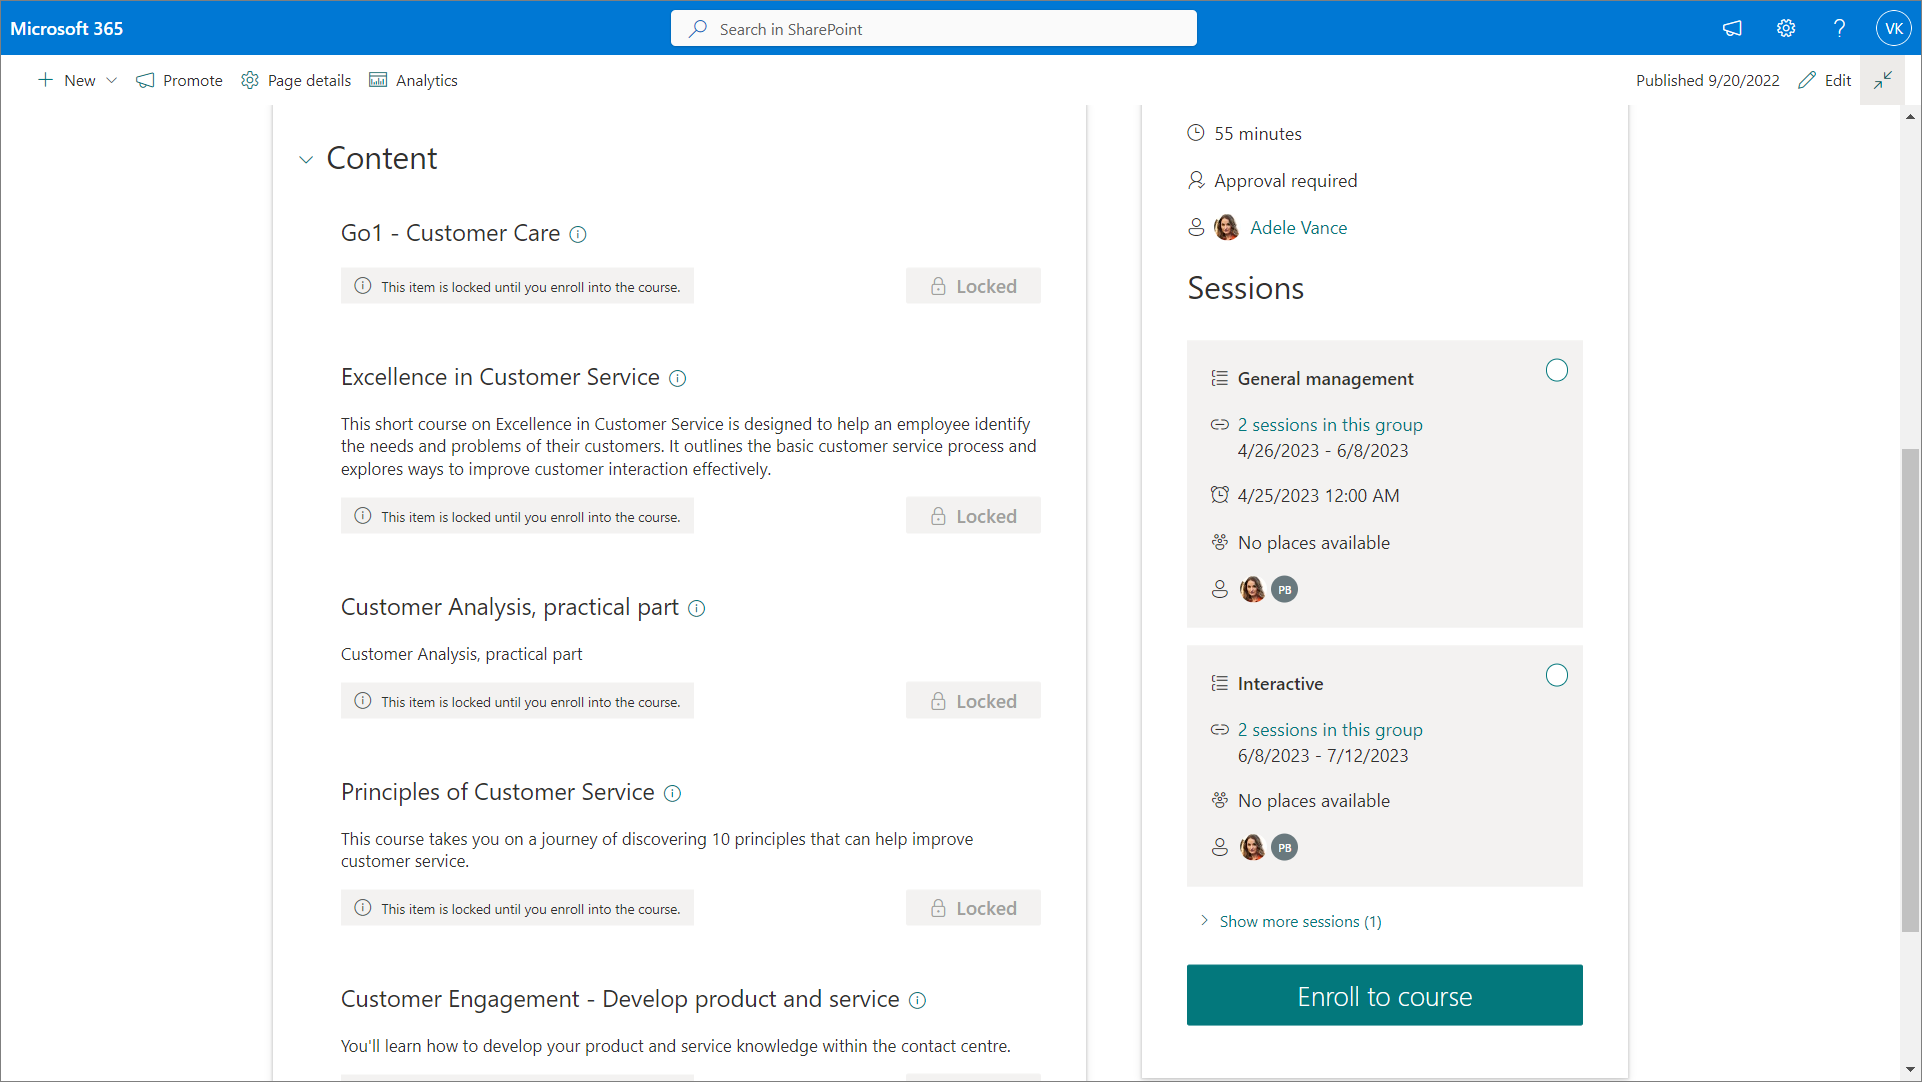Open the settings gear in header
Viewport: 1922px width, 1082px height.
(1786, 28)
